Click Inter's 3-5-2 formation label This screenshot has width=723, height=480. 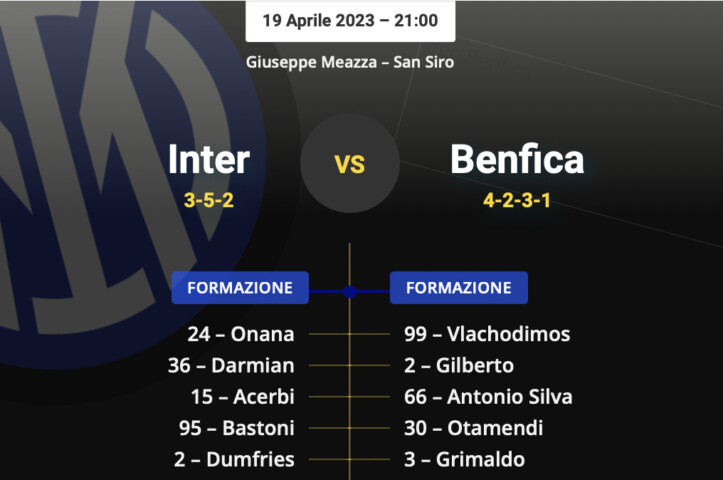point(209,200)
